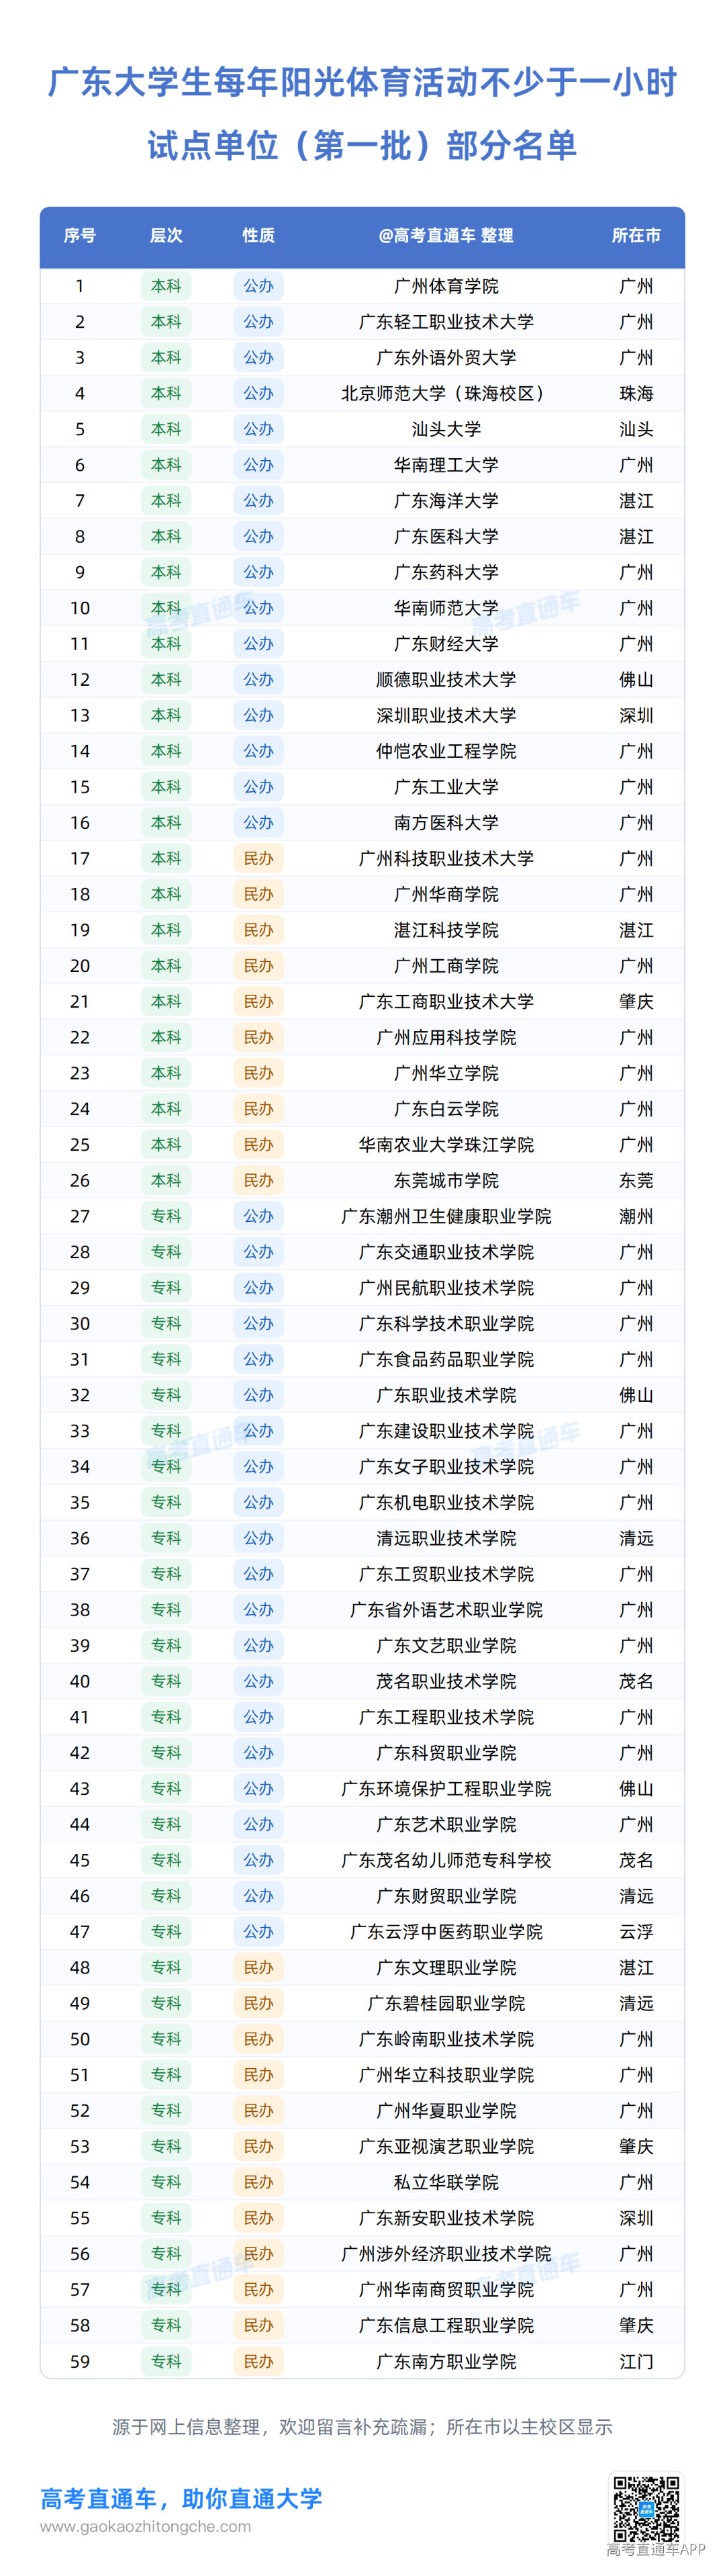
Task: Click 深圳职业技术大学
Action: (446, 715)
